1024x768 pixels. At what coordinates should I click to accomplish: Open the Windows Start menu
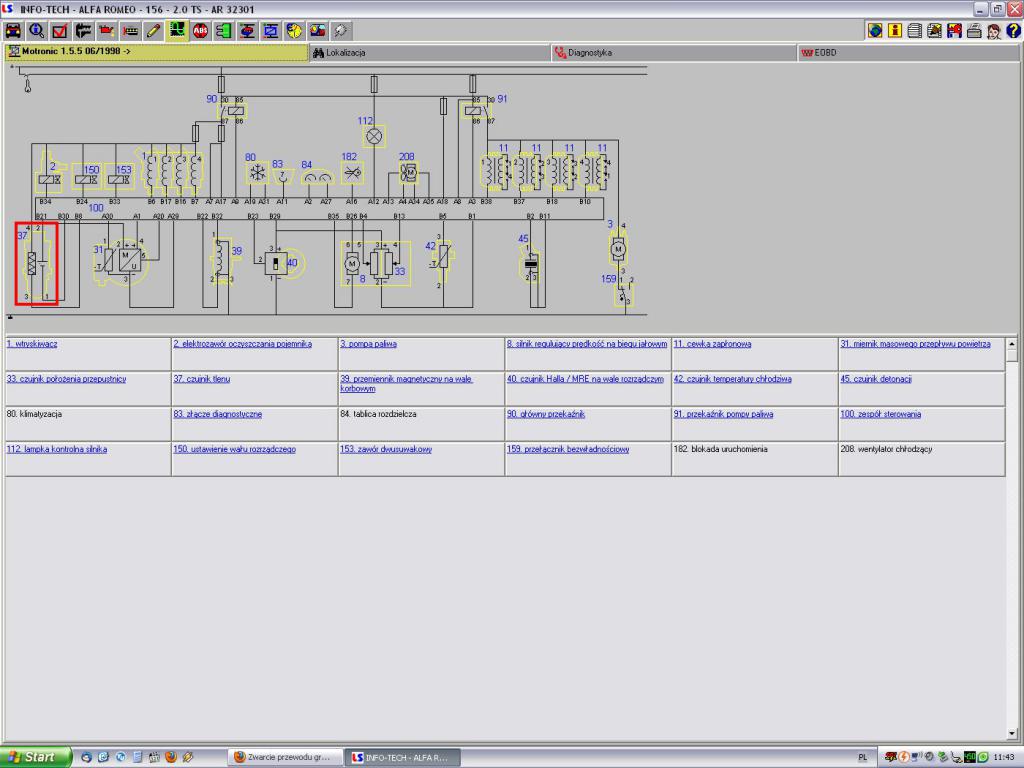[35, 757]
